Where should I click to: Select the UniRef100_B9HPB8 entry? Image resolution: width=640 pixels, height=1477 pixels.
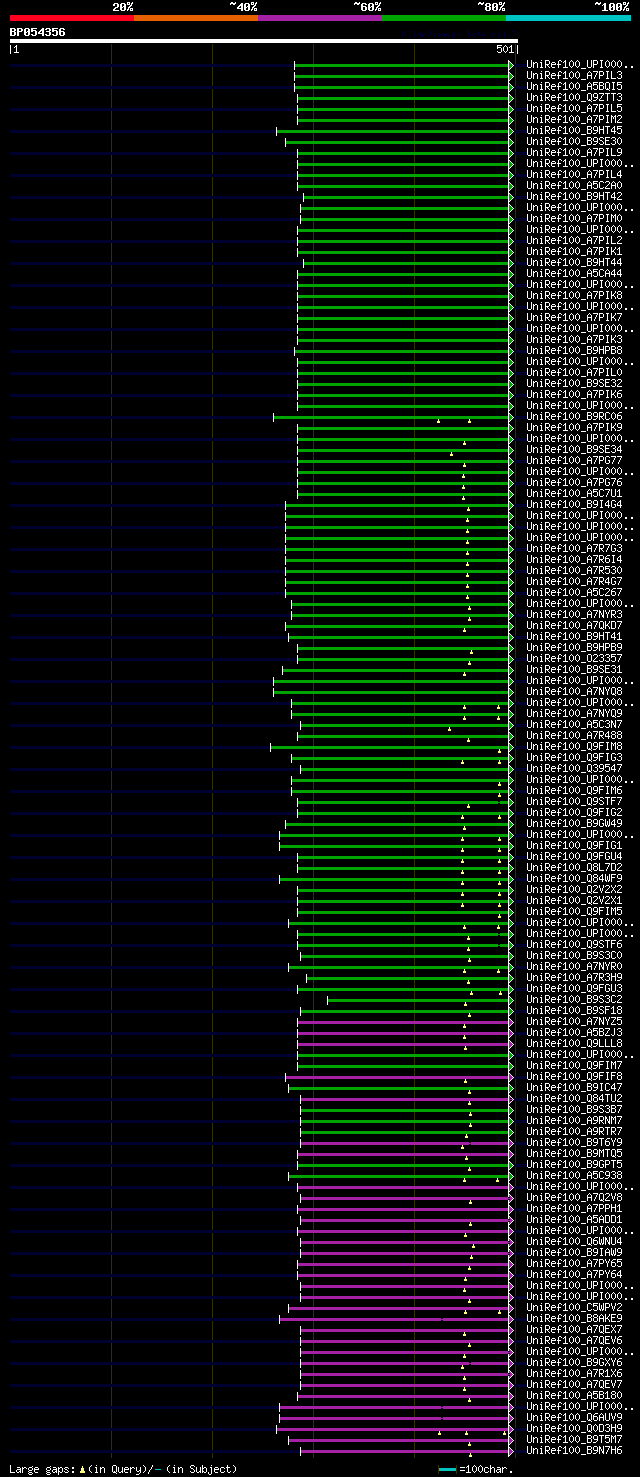coord(574,350)
